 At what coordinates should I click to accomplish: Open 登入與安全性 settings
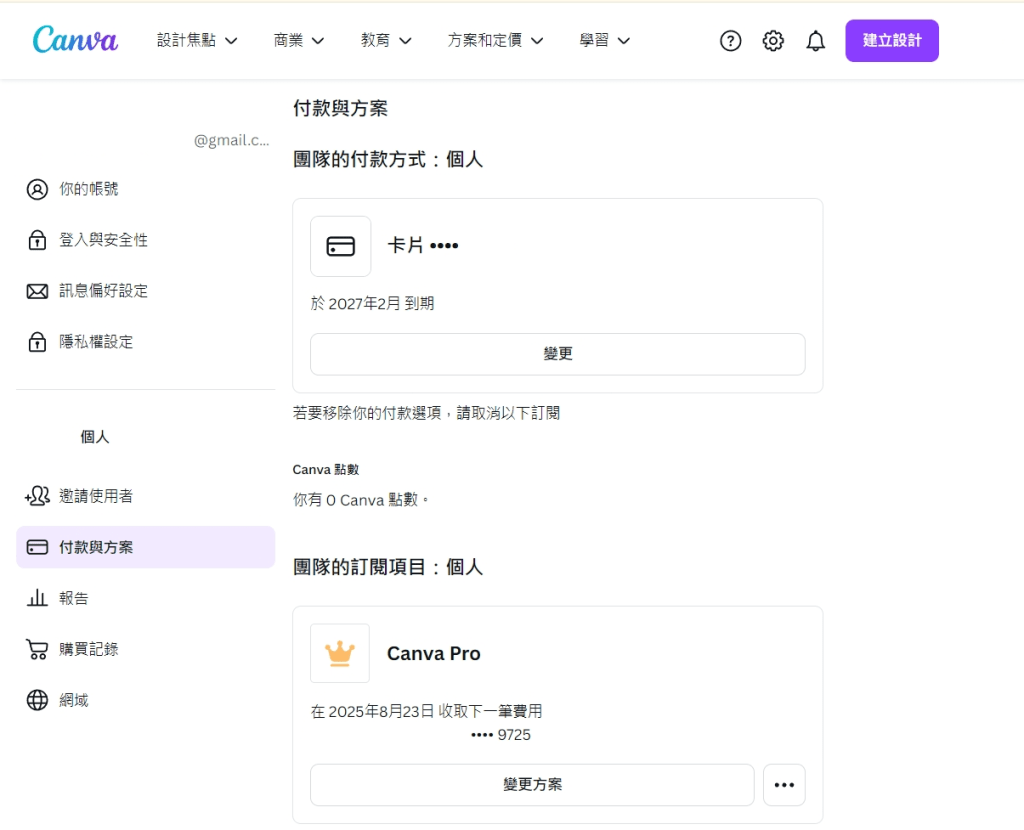point(103,240)
